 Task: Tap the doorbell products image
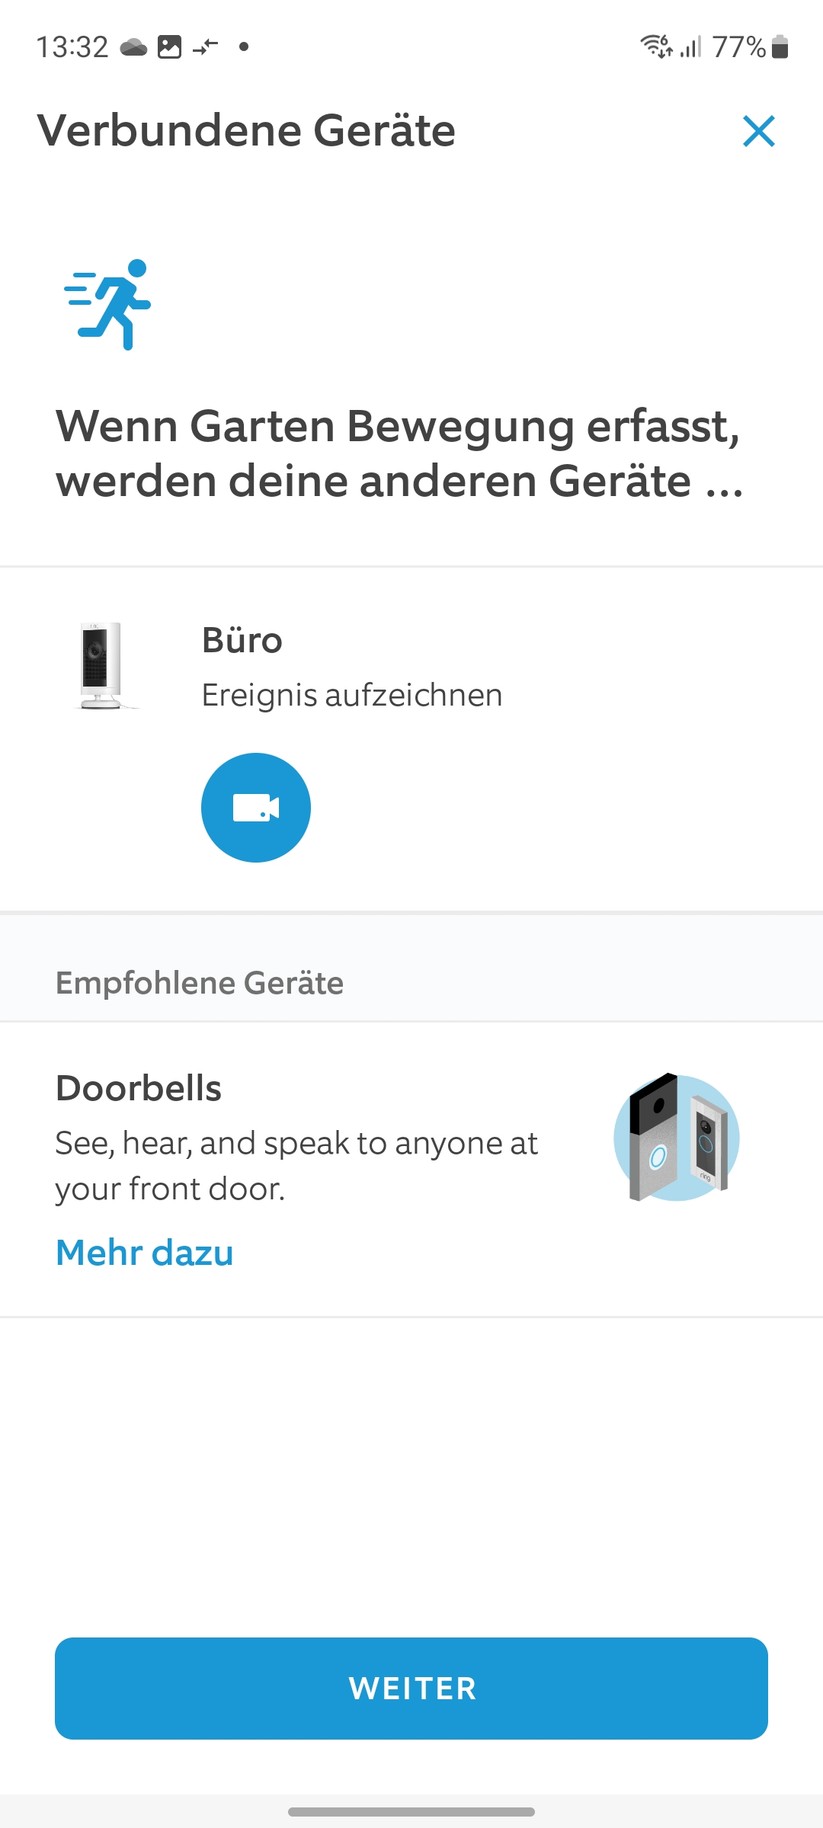[676, 1139]
